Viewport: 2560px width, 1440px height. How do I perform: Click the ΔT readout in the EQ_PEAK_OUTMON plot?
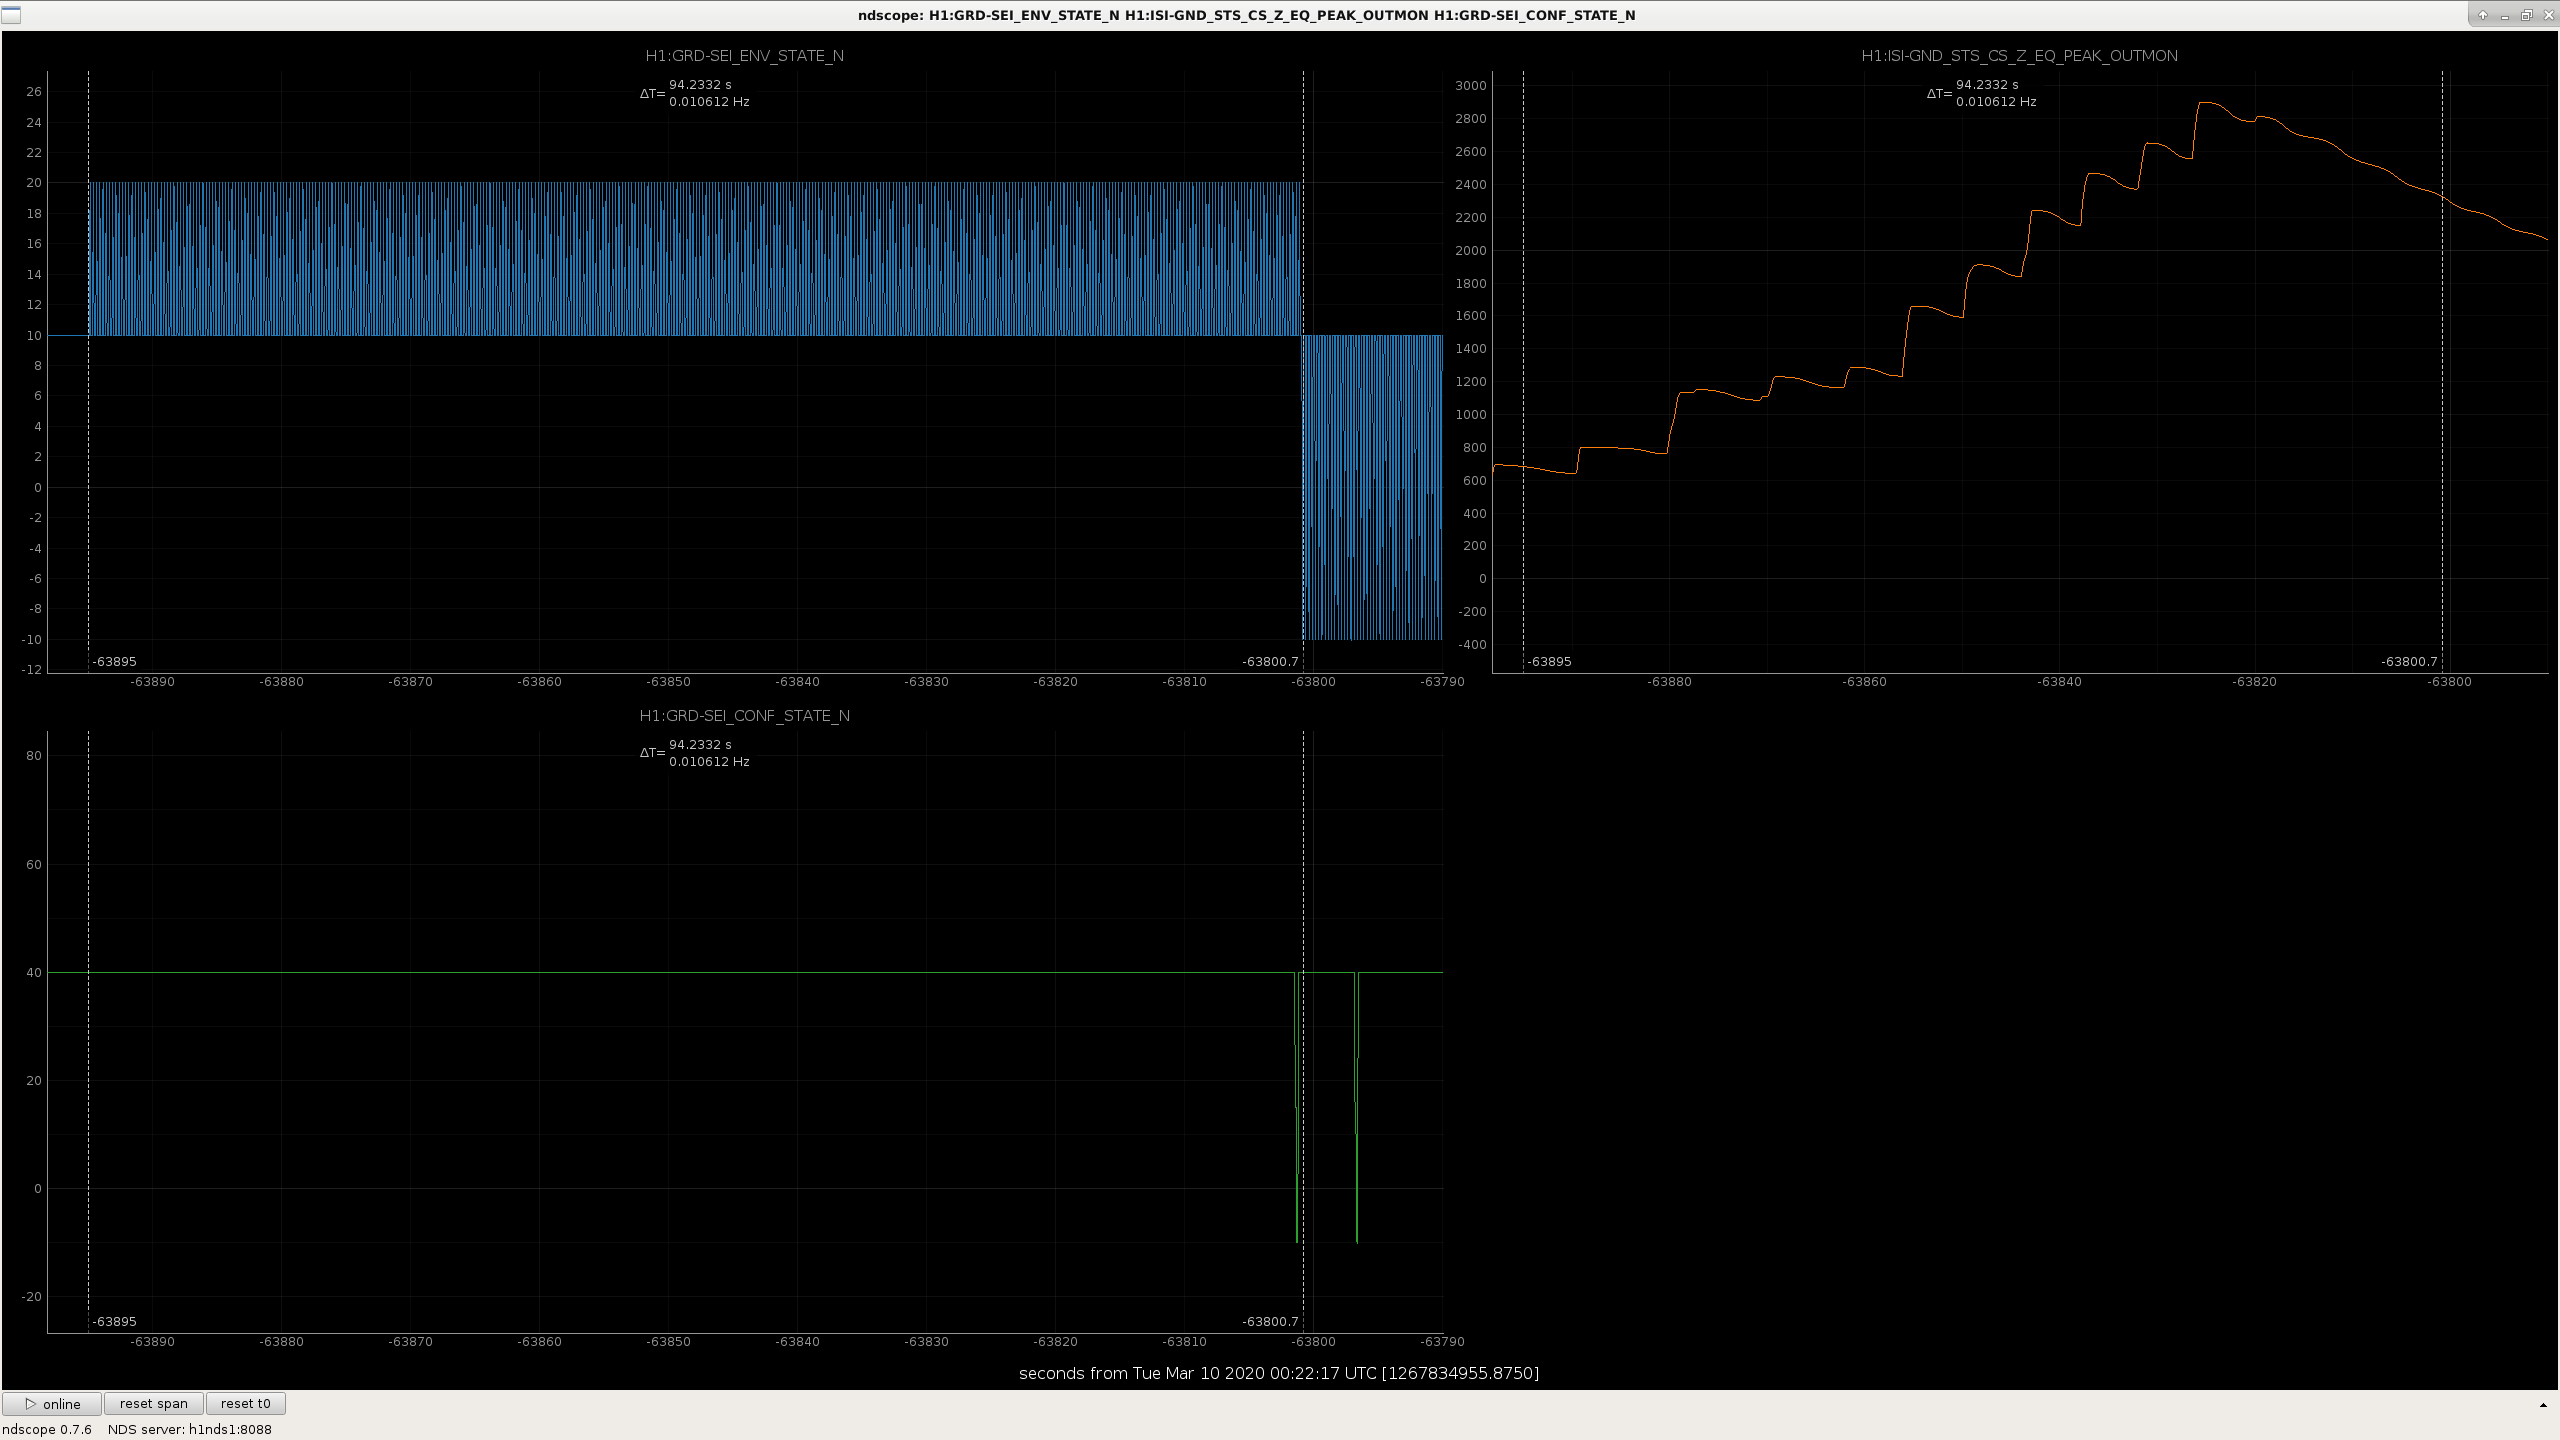point(1982,93)
